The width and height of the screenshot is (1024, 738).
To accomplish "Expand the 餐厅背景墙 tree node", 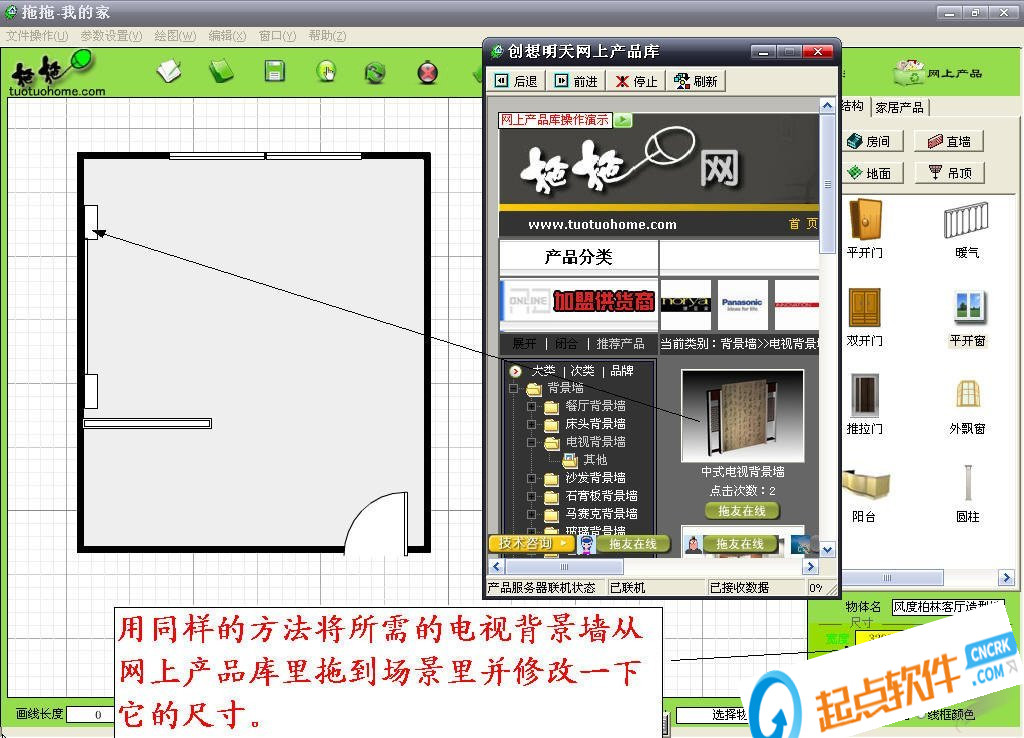I will 532,406.
